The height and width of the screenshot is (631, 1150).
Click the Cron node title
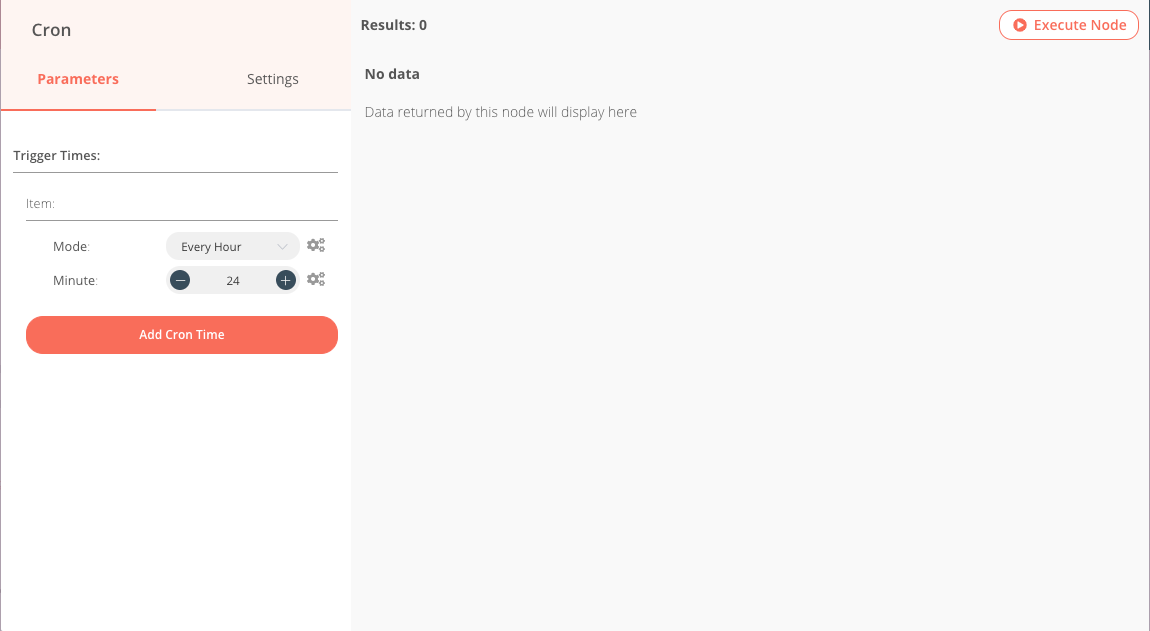(x=52, y=30)
